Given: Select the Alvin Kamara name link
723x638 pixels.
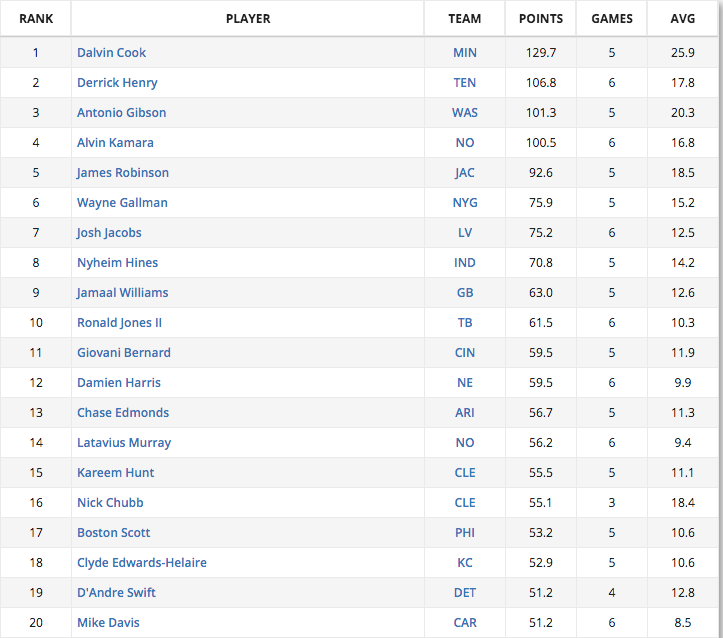Looking at the screenshot, I should click(115, 142).
